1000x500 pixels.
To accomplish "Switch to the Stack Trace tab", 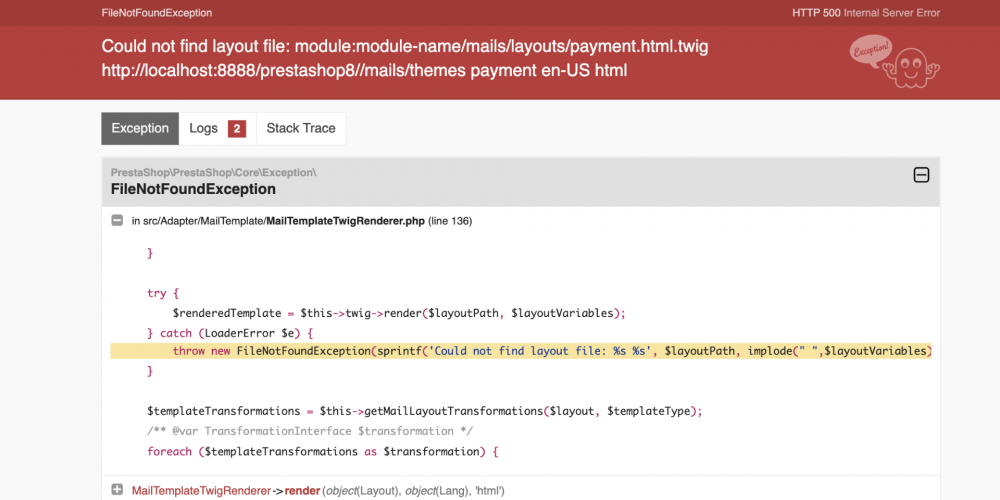I will point(301,128).
